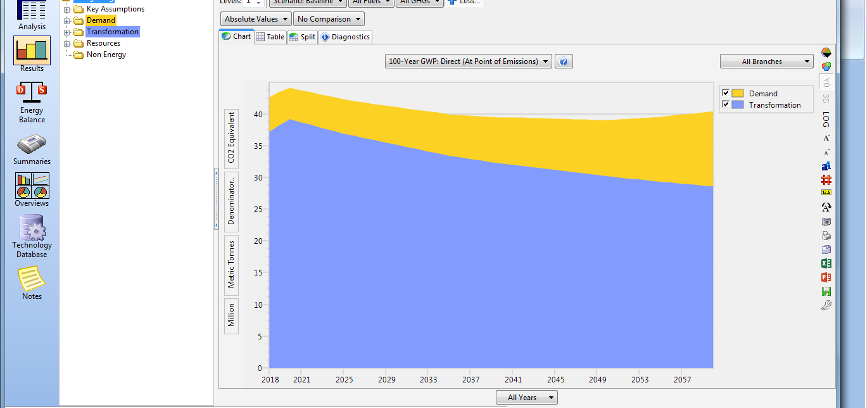Image resolution: width=866 pixels, height=408 pixels.
Task: Open the 100-Year GWP result dropdown
Action: [468, 62]
